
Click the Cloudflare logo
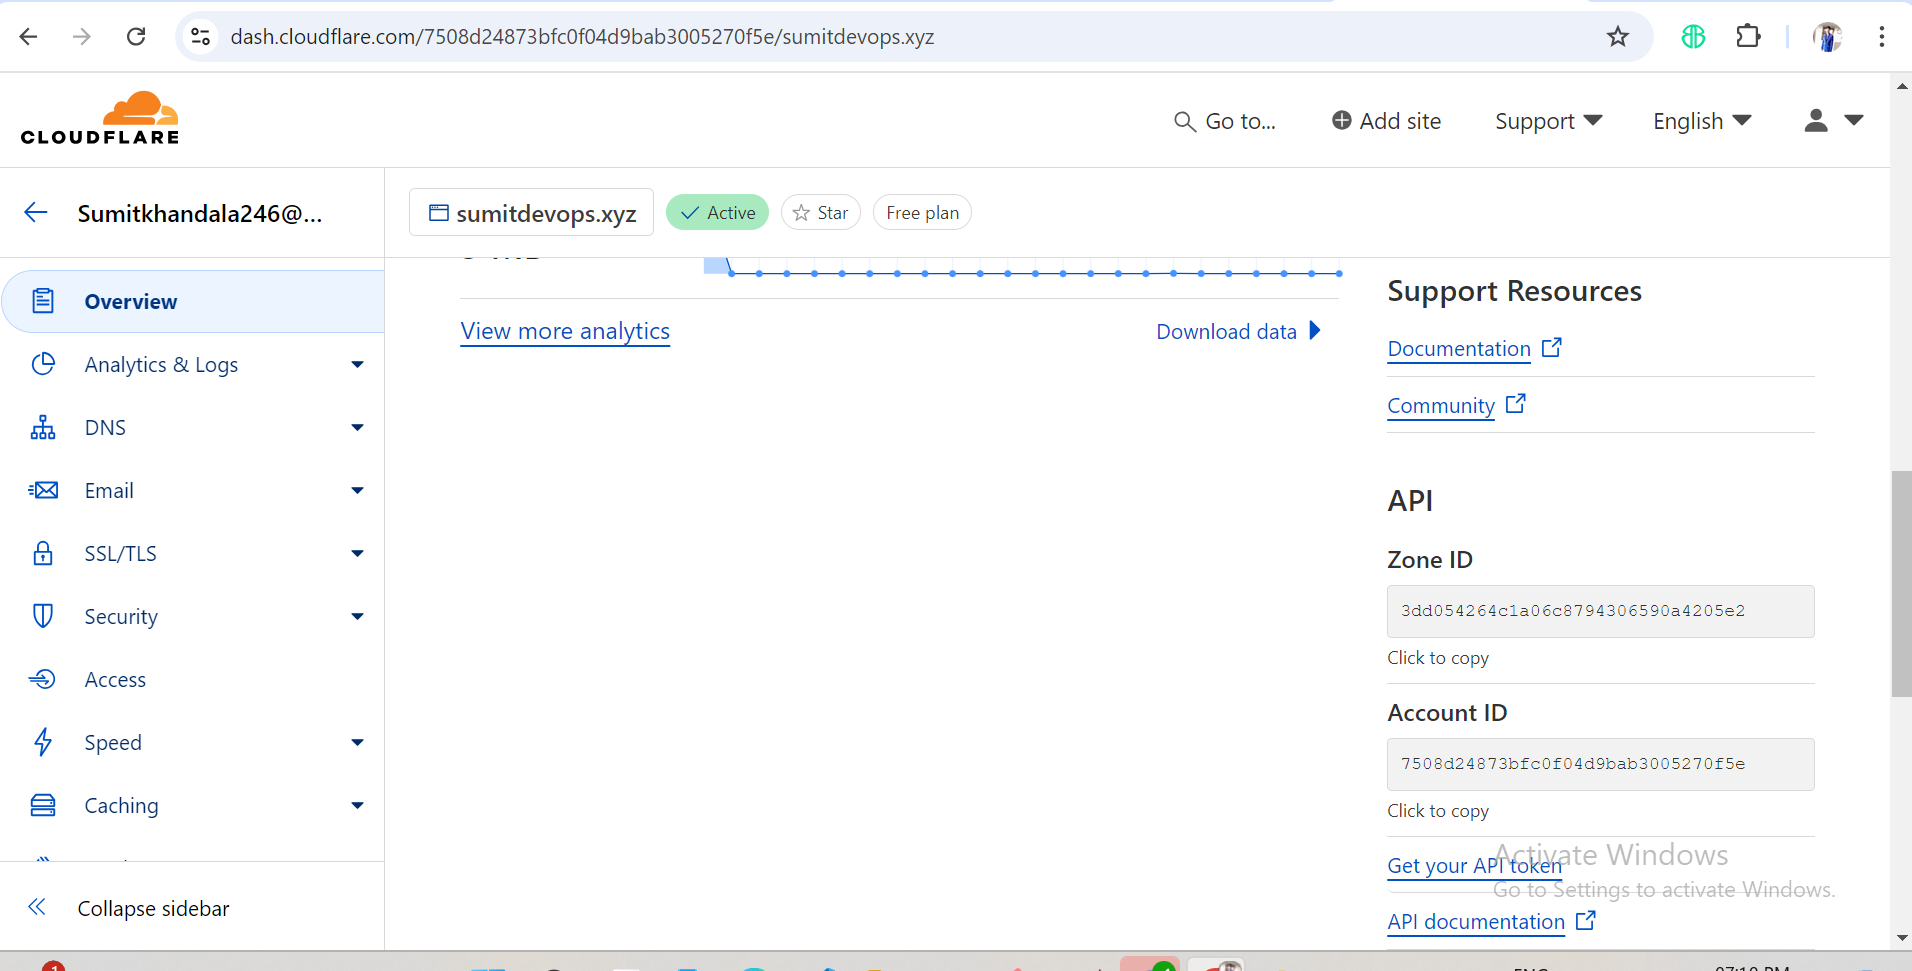point(100,118)
